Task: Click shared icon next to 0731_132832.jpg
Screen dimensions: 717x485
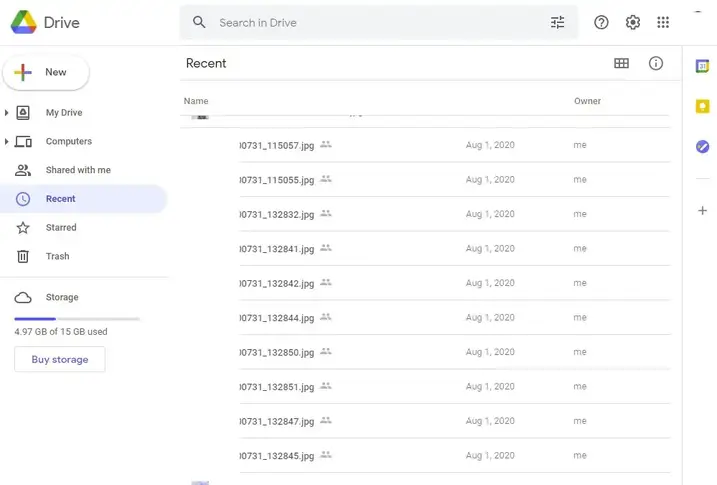Action: [x=326, y=213]
